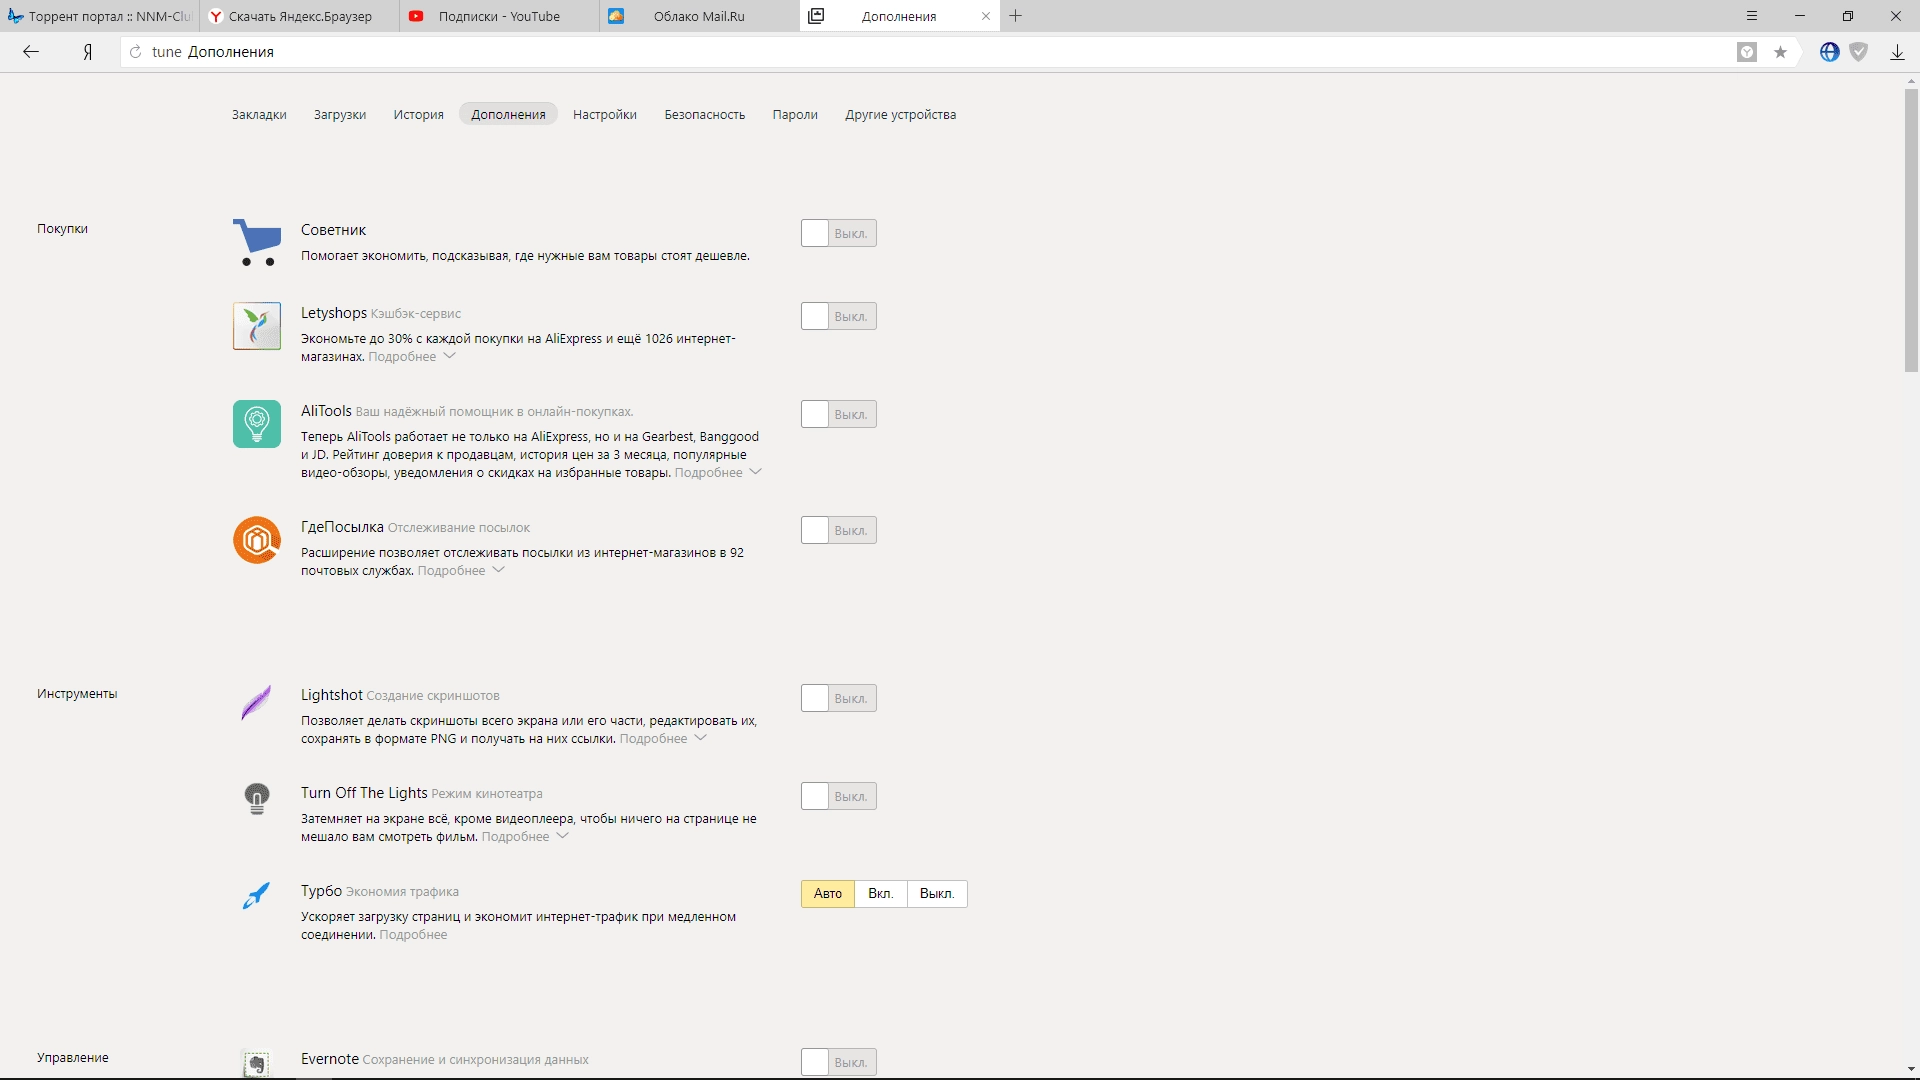Viewport: 1920px width, 1080px height.
Task: Go to the Безопасность section
Action: (705, 115)
